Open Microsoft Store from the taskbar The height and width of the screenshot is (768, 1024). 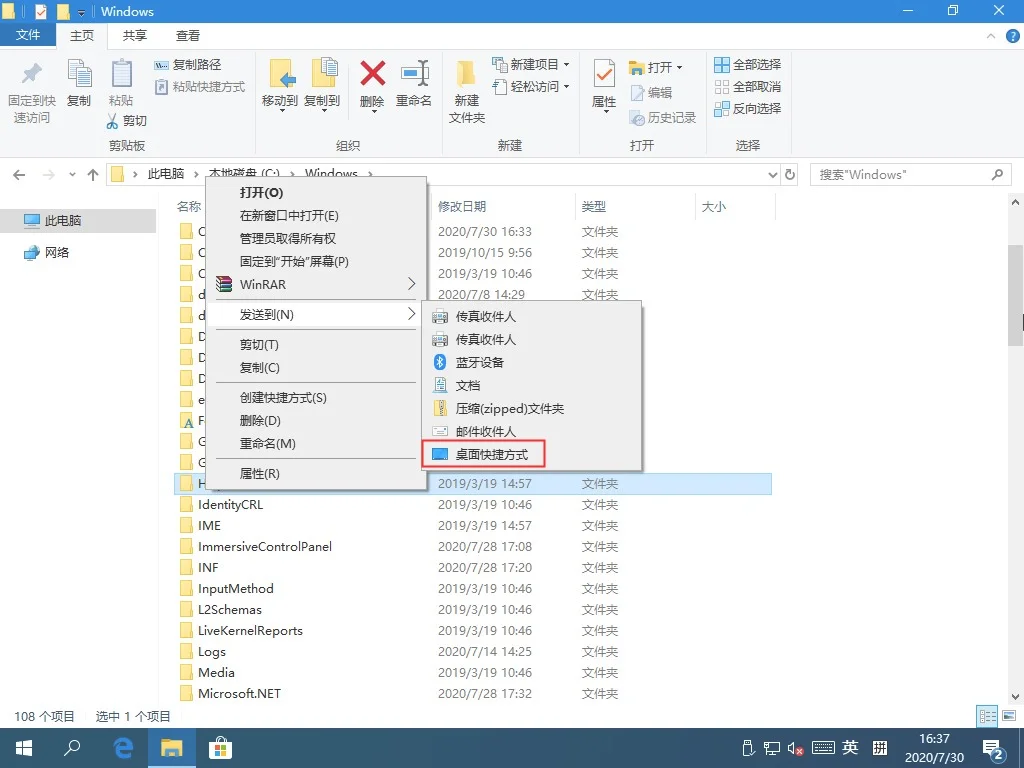[x=220, y=748]
